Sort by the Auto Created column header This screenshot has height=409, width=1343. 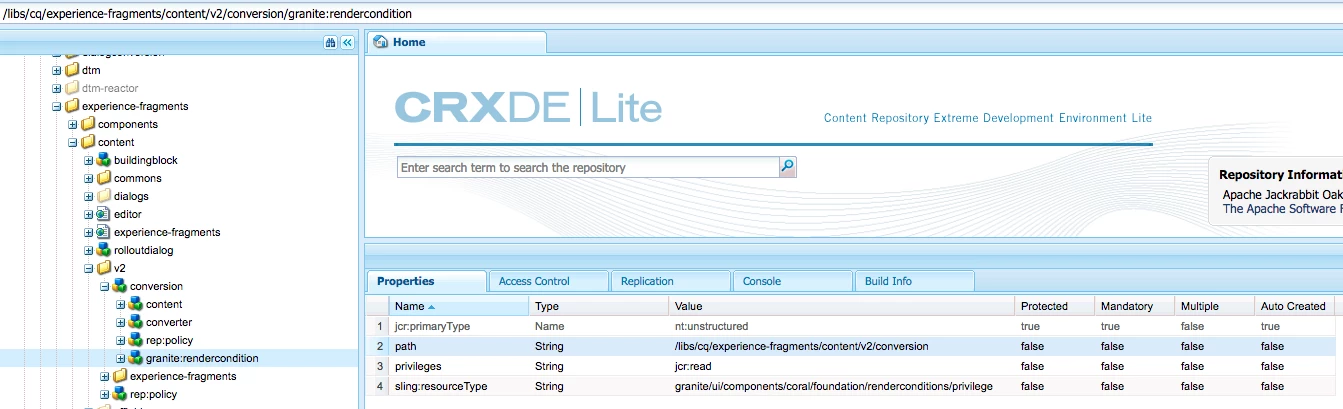coord(1294,306)
